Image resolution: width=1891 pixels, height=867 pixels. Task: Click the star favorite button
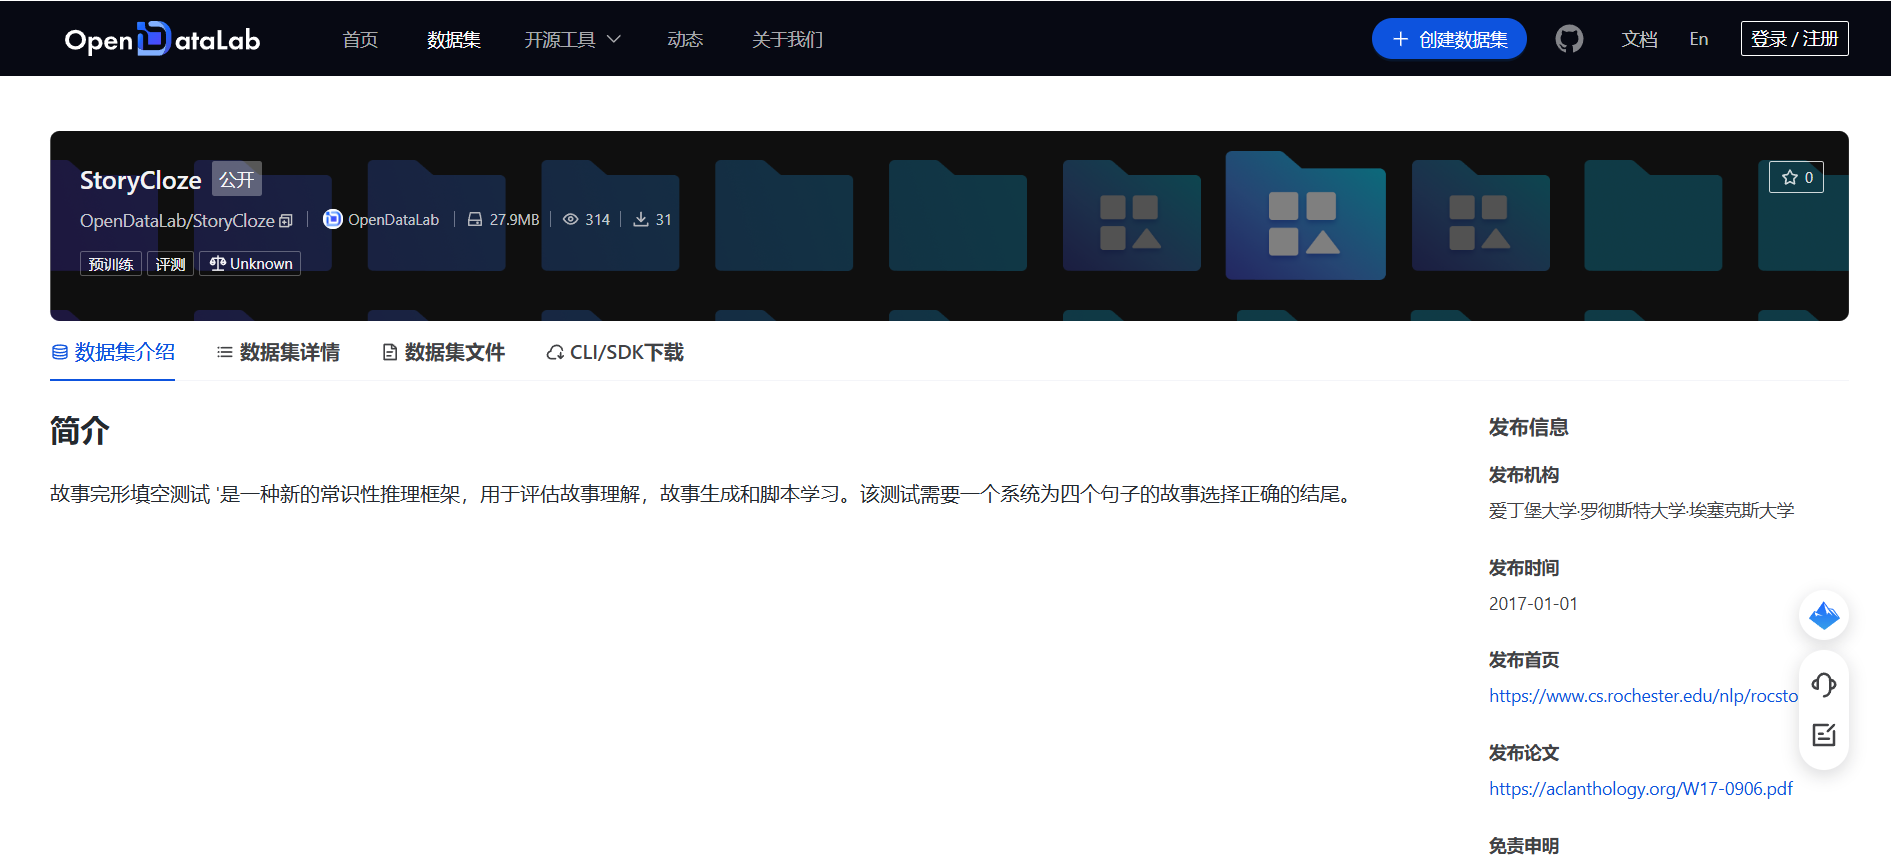pos(1796,177)
